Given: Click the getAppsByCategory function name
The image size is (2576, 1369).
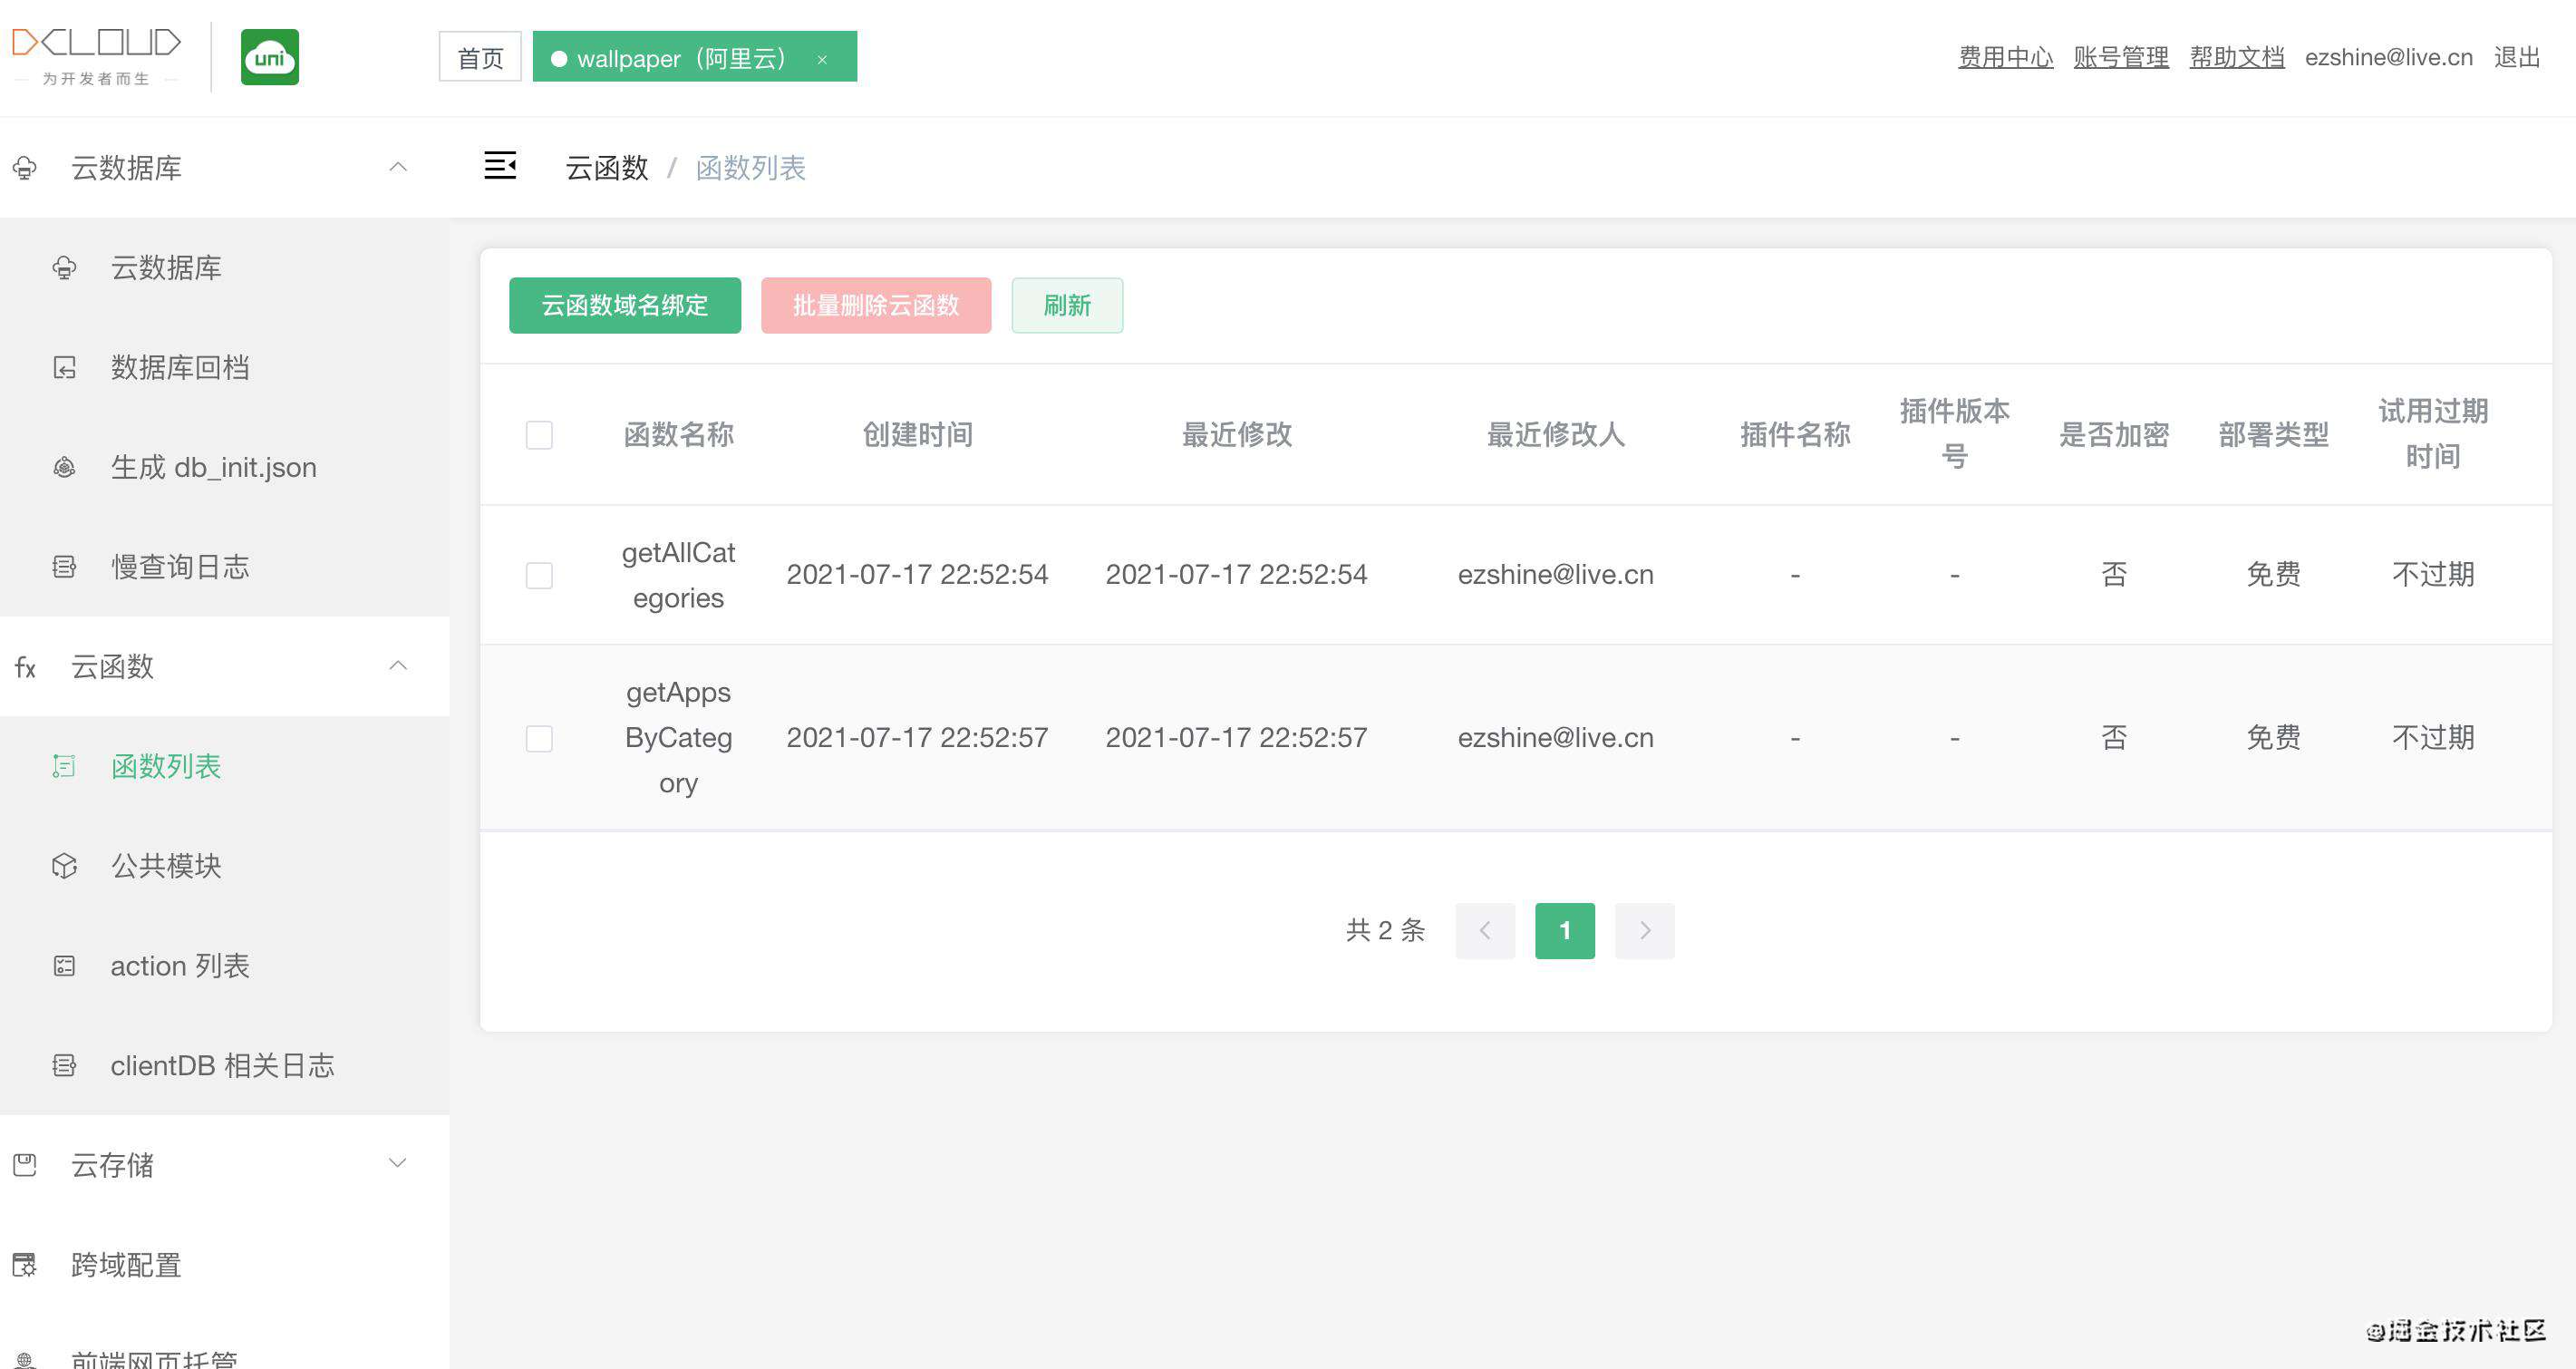Looking at the screenshot, I should (x=679, y=738).
